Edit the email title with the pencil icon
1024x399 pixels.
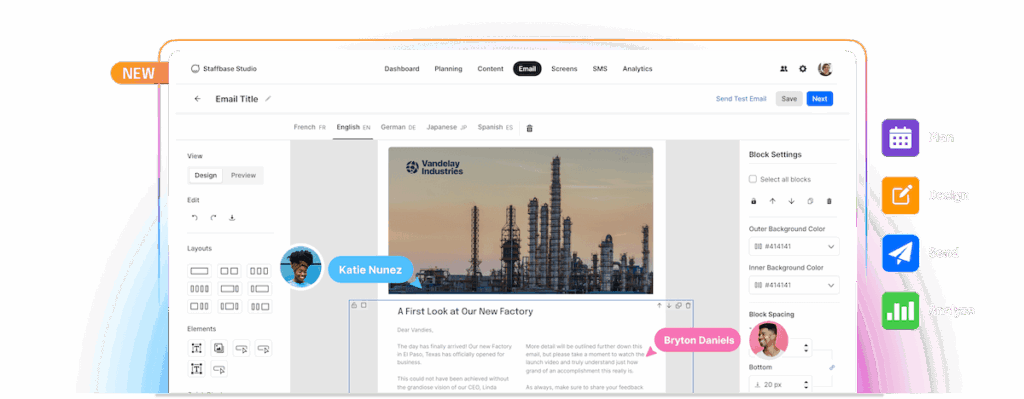pos(268,99)
